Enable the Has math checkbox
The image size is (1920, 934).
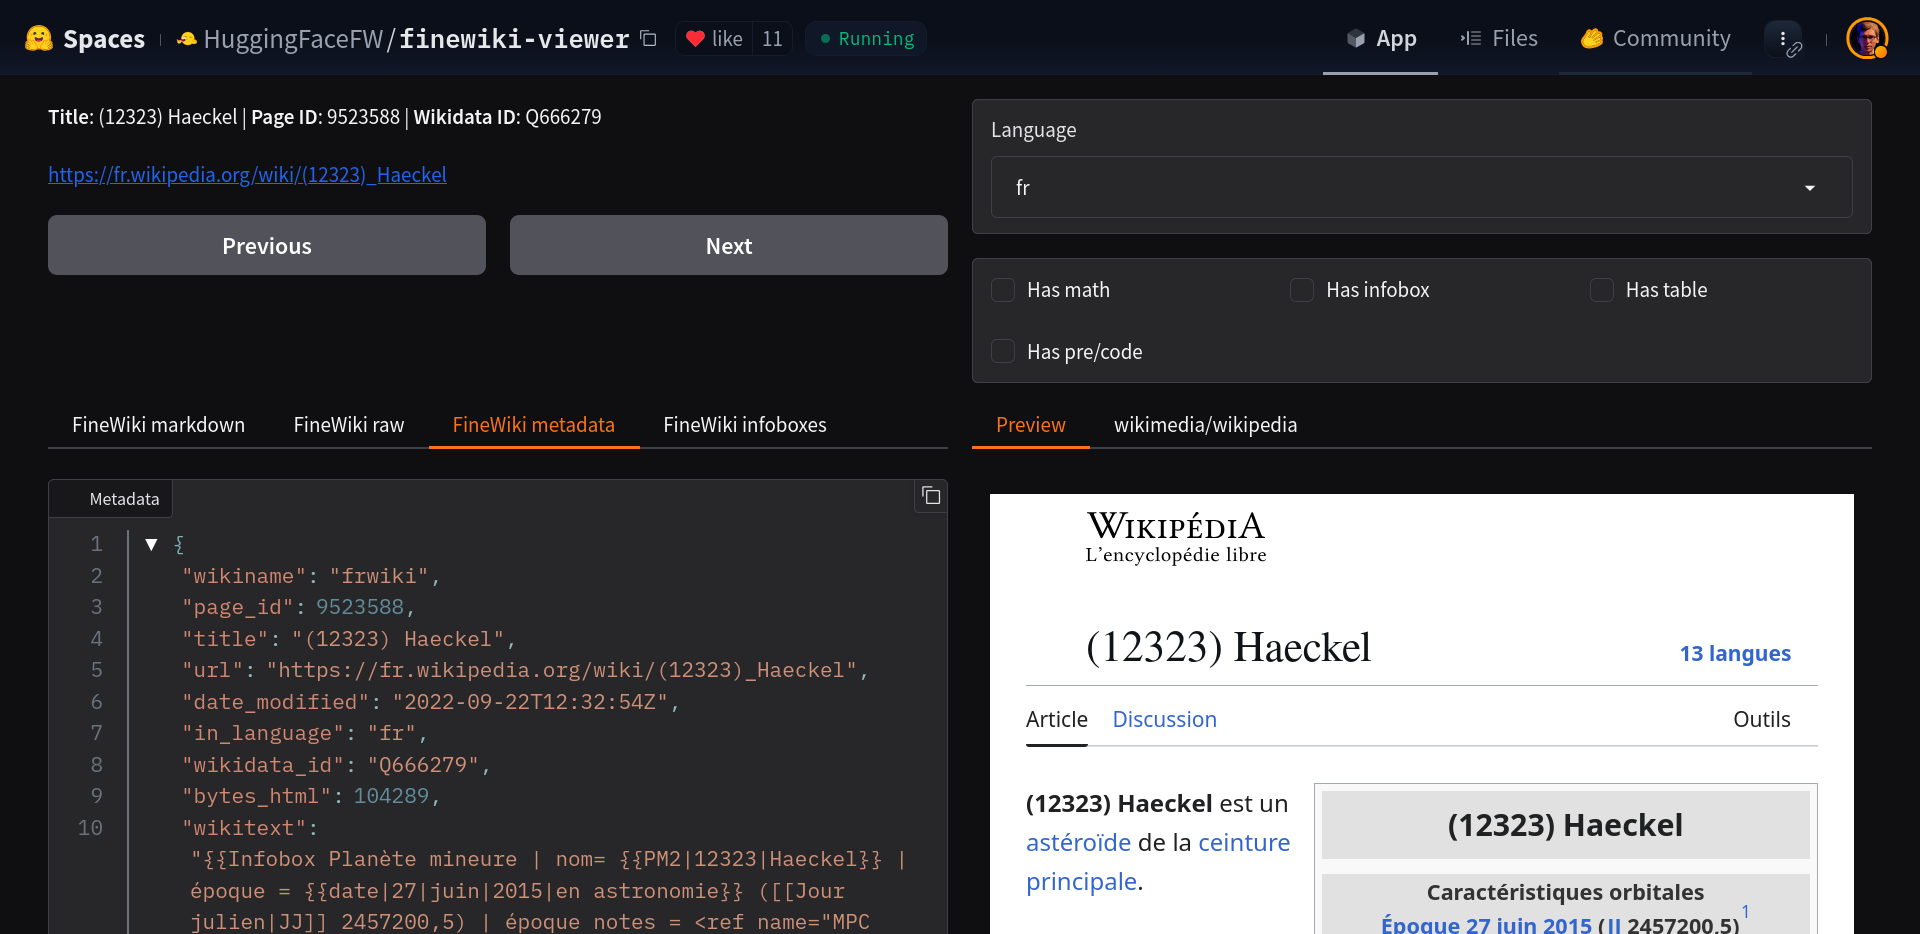(1003, 290)
